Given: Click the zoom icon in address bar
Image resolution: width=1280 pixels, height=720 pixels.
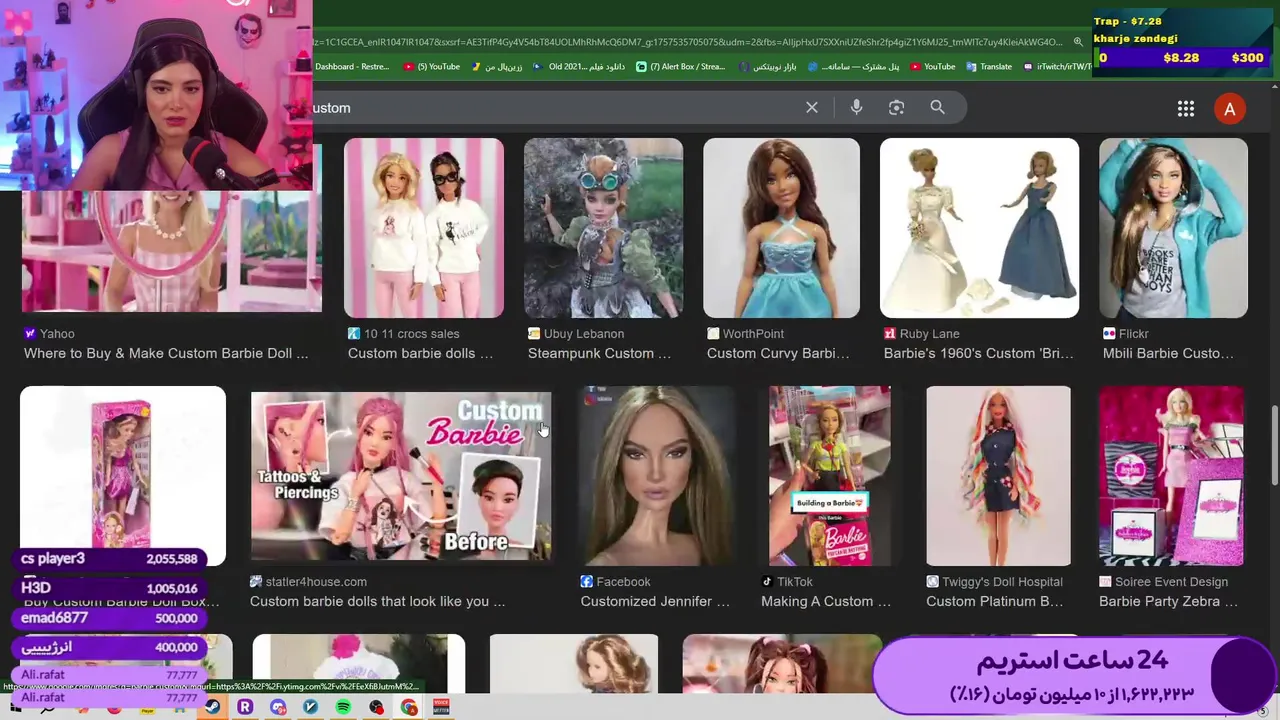Looking at the screenshot, I should pyautogui.click(x=1078, y=42).
